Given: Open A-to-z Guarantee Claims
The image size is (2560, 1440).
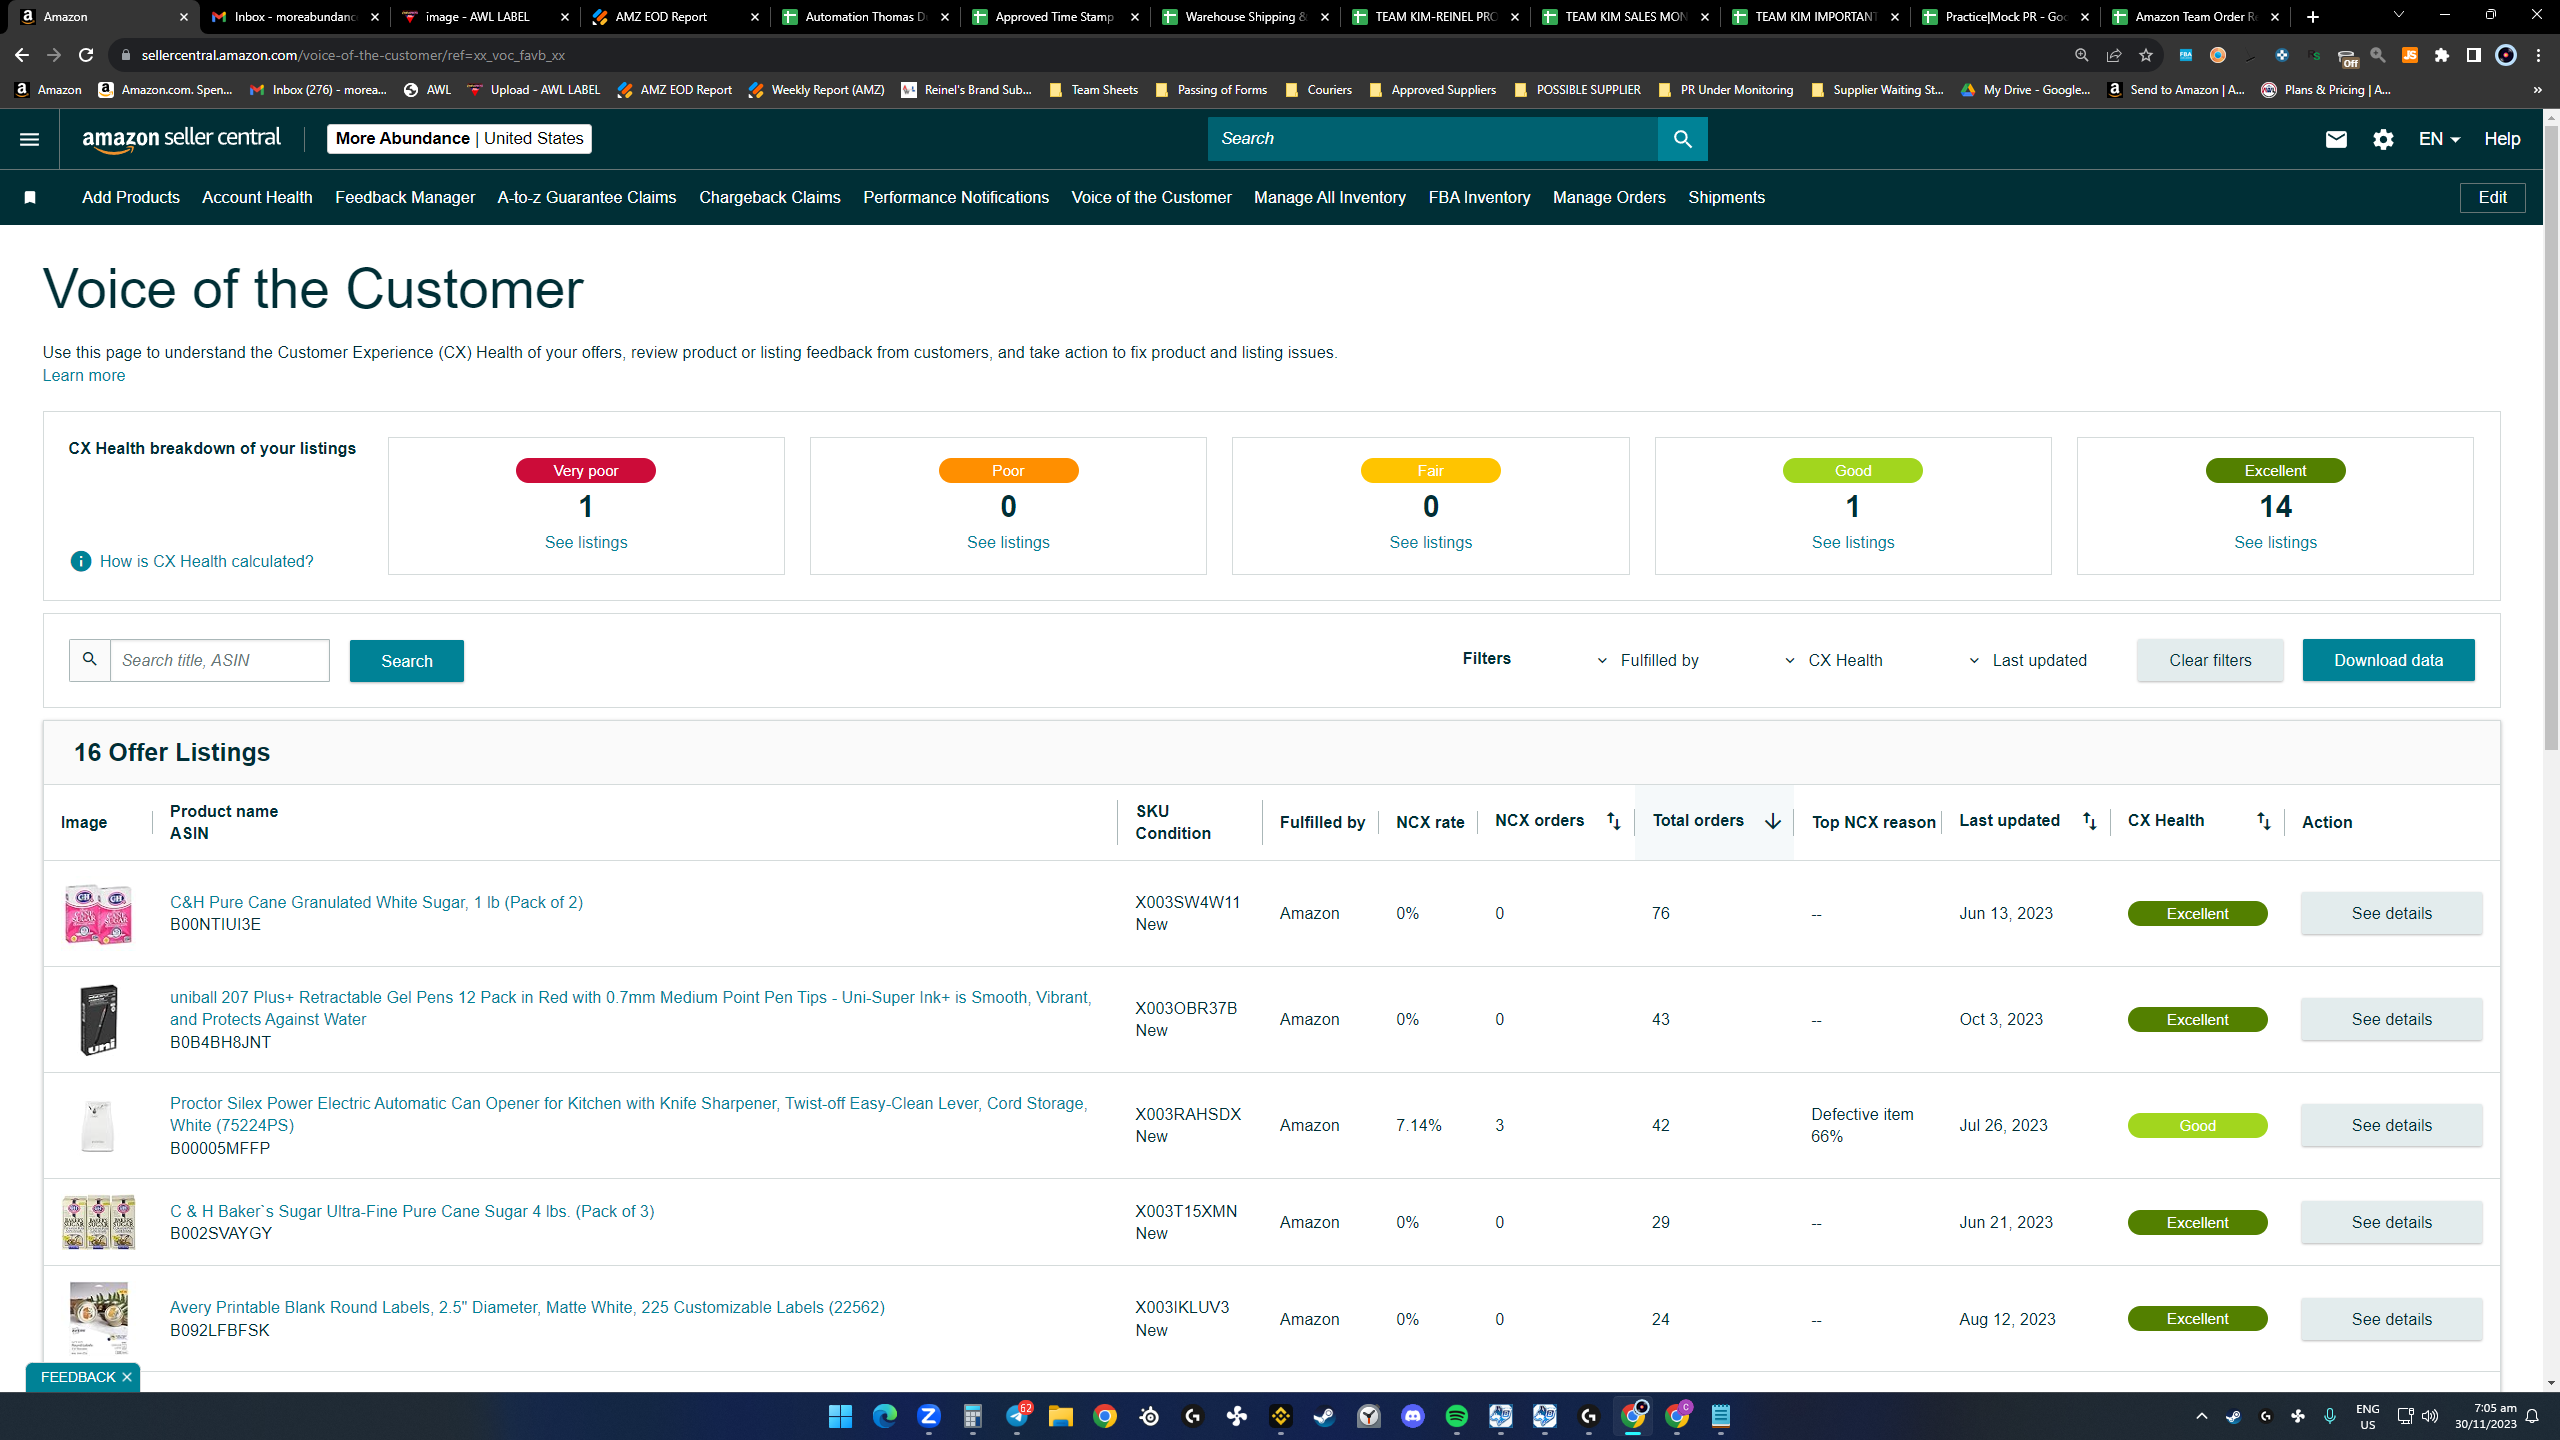Looking at the screenshot, I should [587, 198].
